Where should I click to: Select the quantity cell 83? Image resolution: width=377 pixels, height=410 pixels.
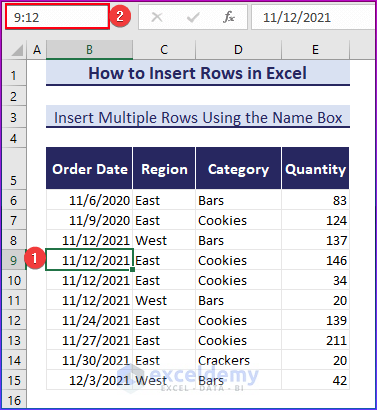[315, 200]
